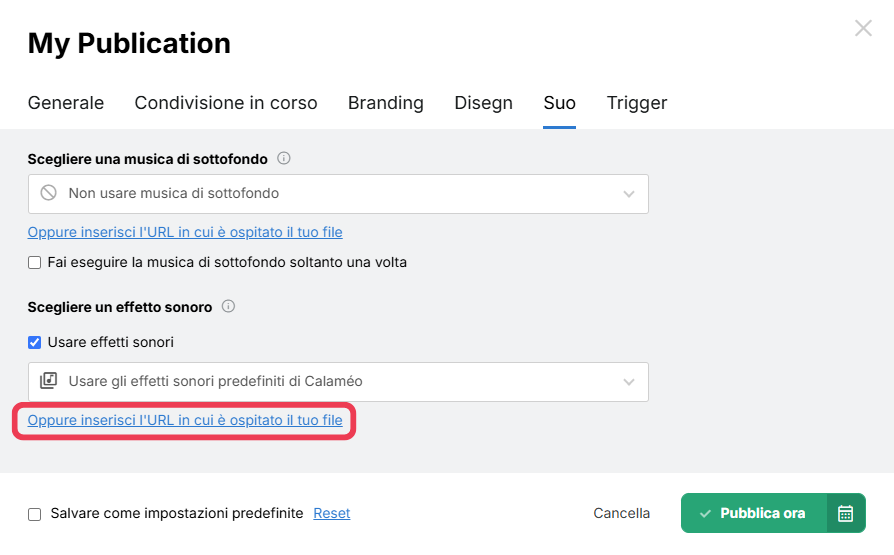The height and width of the screenshot is (555, 894).
Task: Open the sound effects Calaméo dropdown
Action: [338, 382]
